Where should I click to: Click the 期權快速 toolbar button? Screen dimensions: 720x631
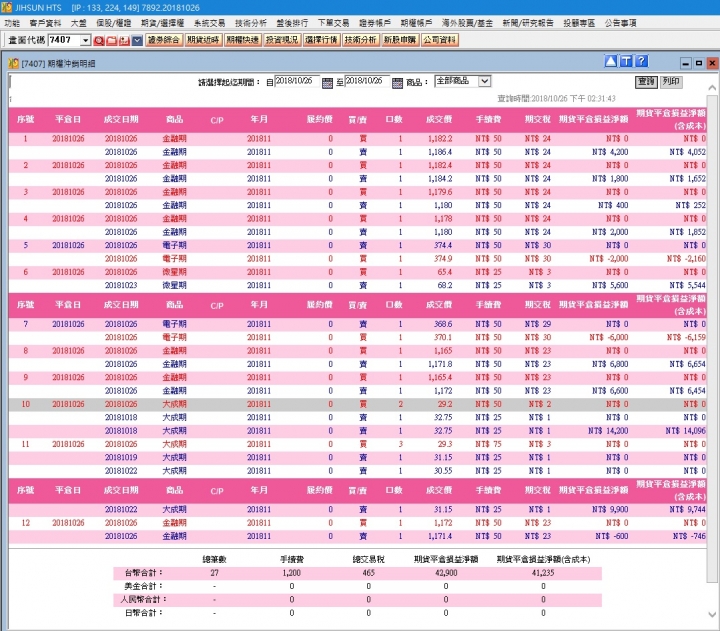click(x=242, y=40)
